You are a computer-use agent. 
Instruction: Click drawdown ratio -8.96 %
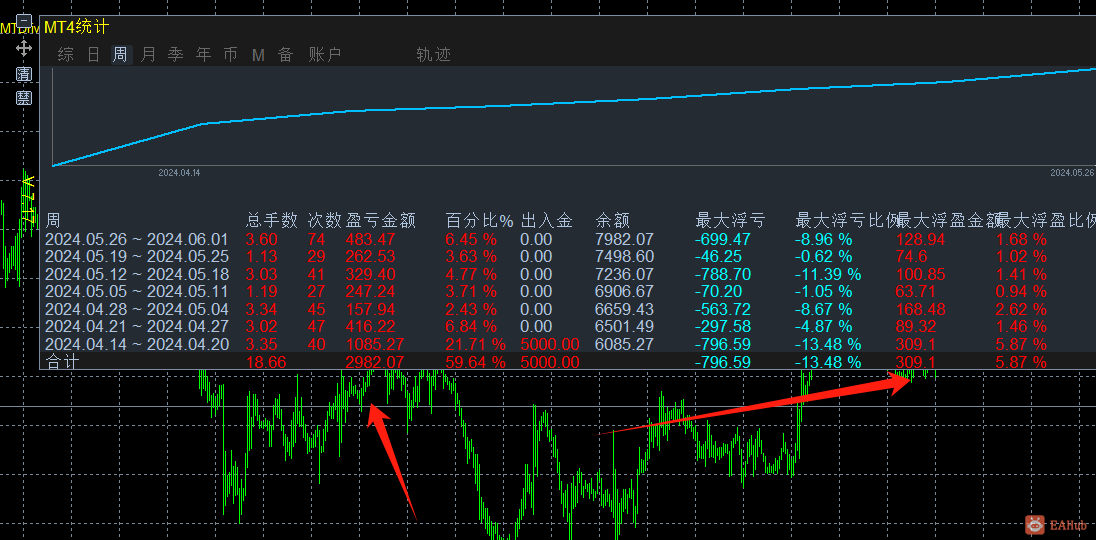coord(824,240)
